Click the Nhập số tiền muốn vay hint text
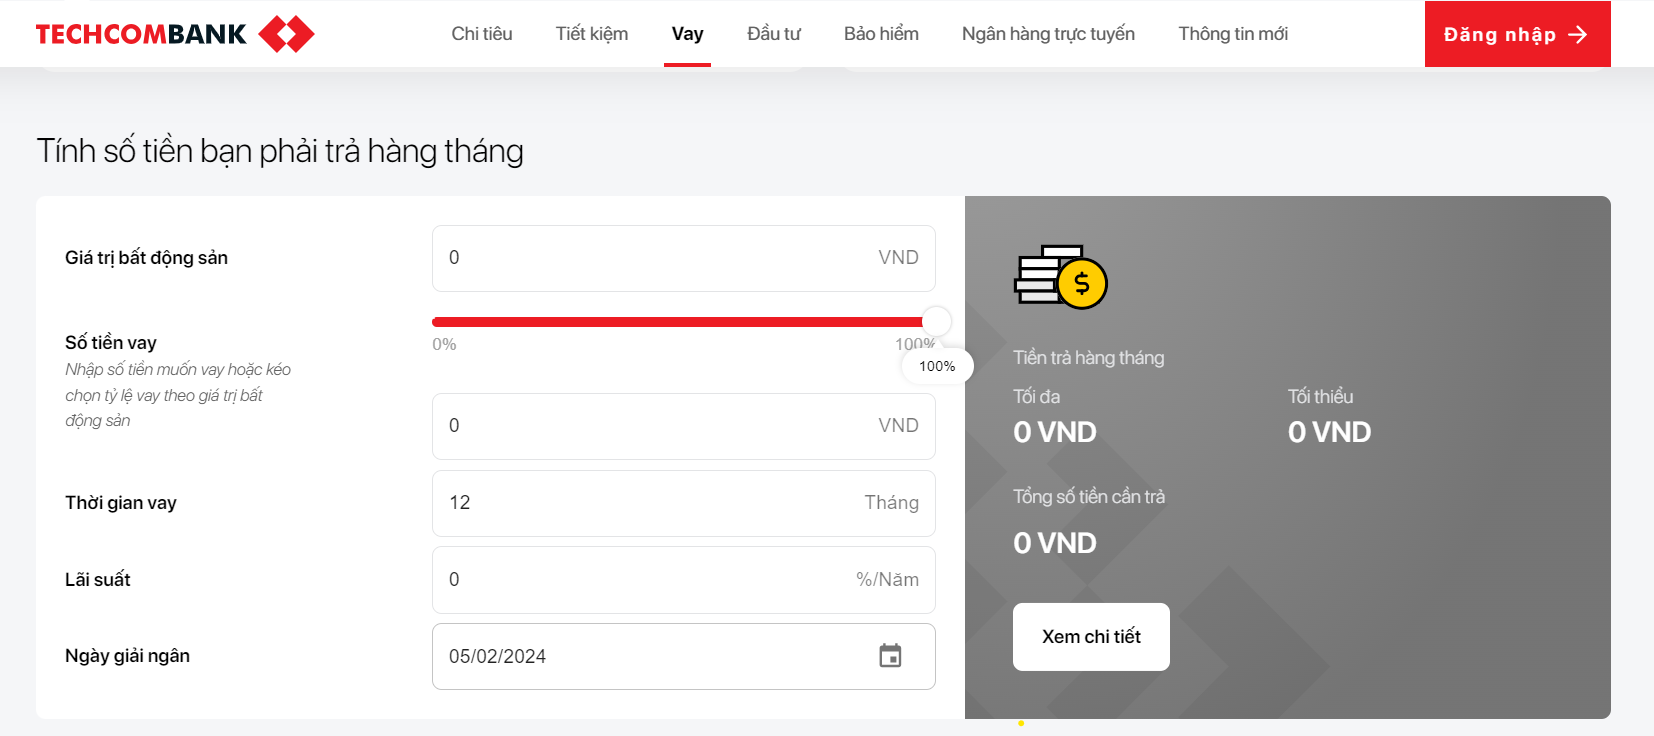This screenshot has width=1654, height=736. 178,395
